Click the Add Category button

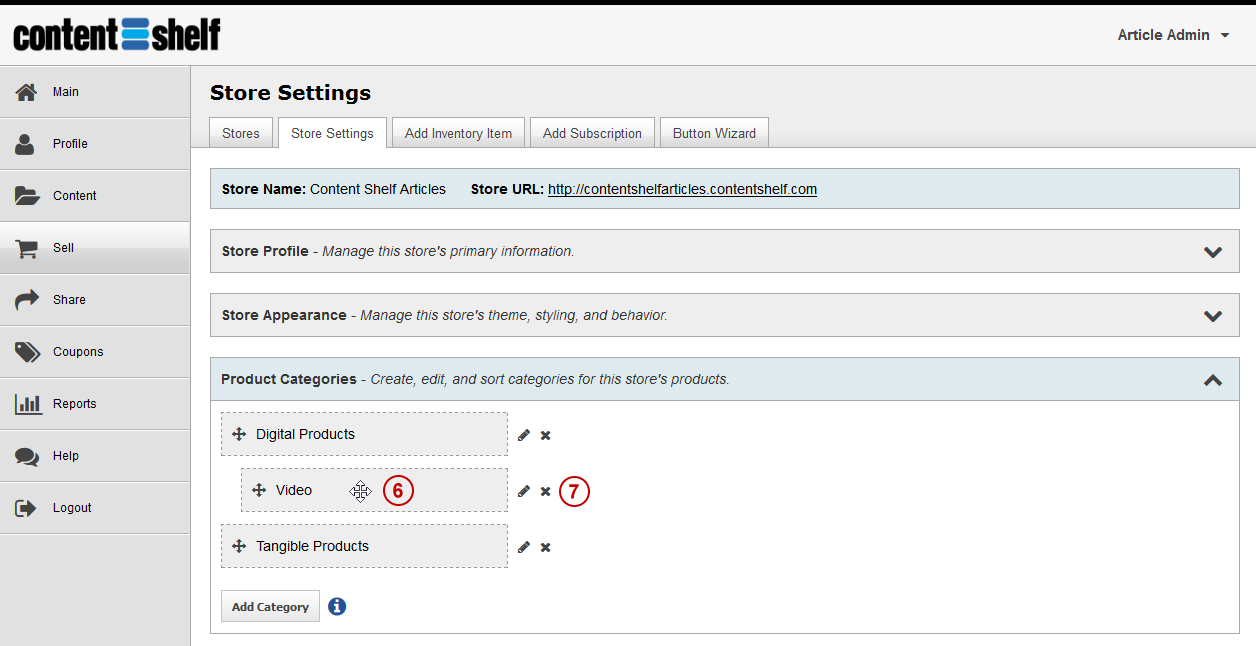point(270,606)
